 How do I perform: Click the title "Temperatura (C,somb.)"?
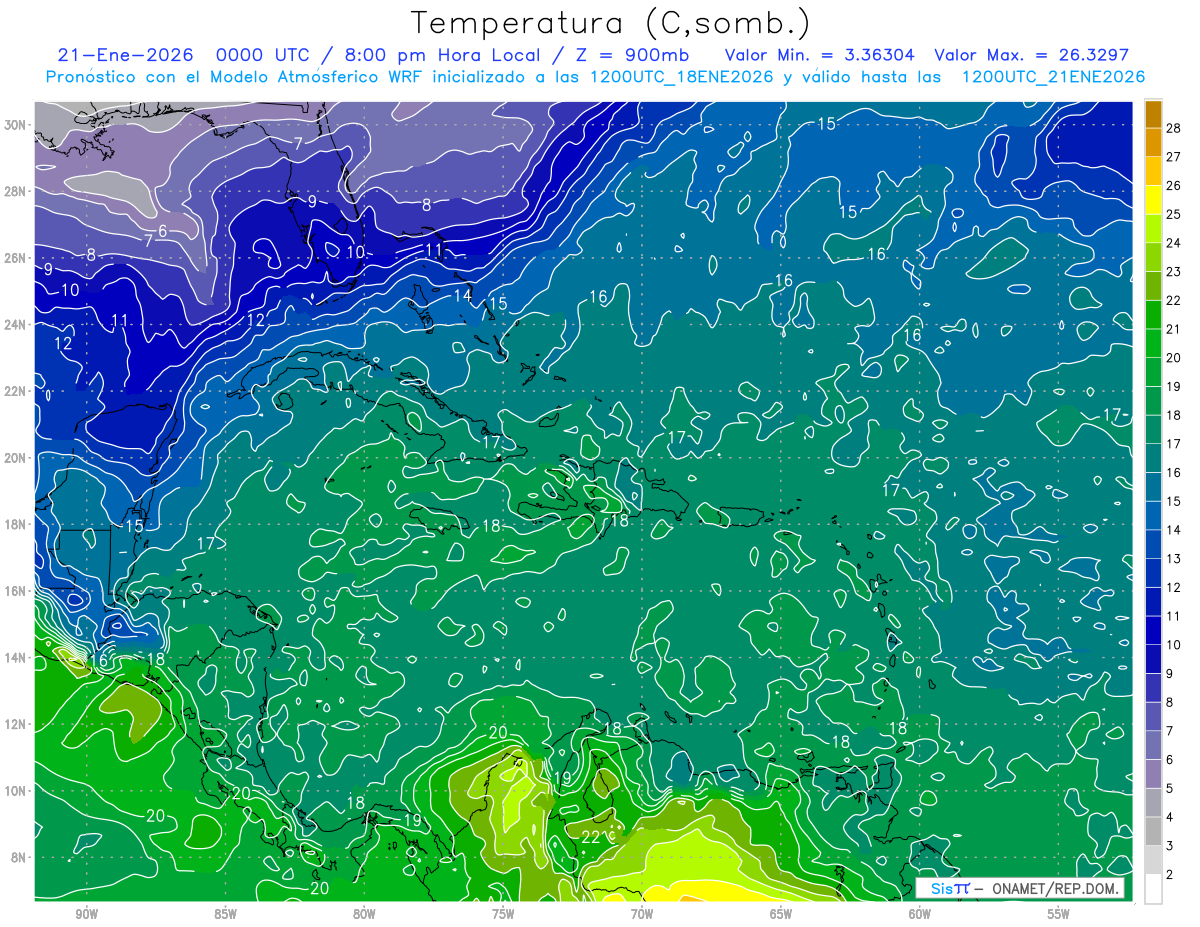coord(611,23)
